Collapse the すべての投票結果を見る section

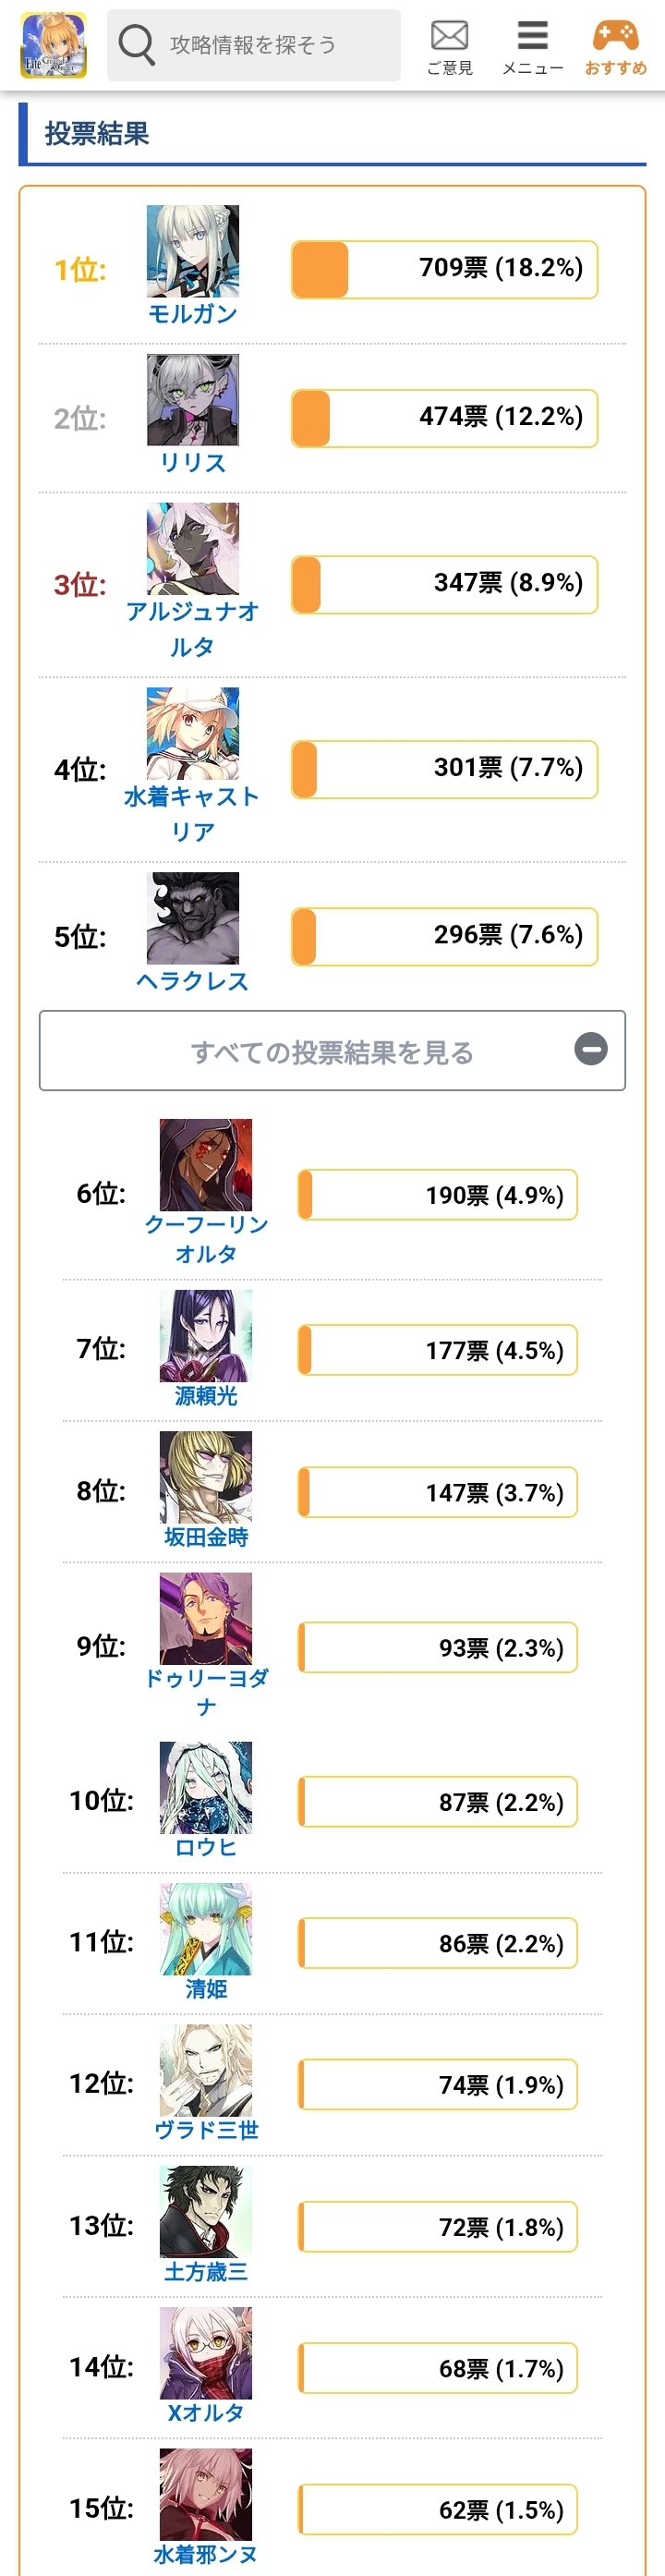tap(332, 1050)
